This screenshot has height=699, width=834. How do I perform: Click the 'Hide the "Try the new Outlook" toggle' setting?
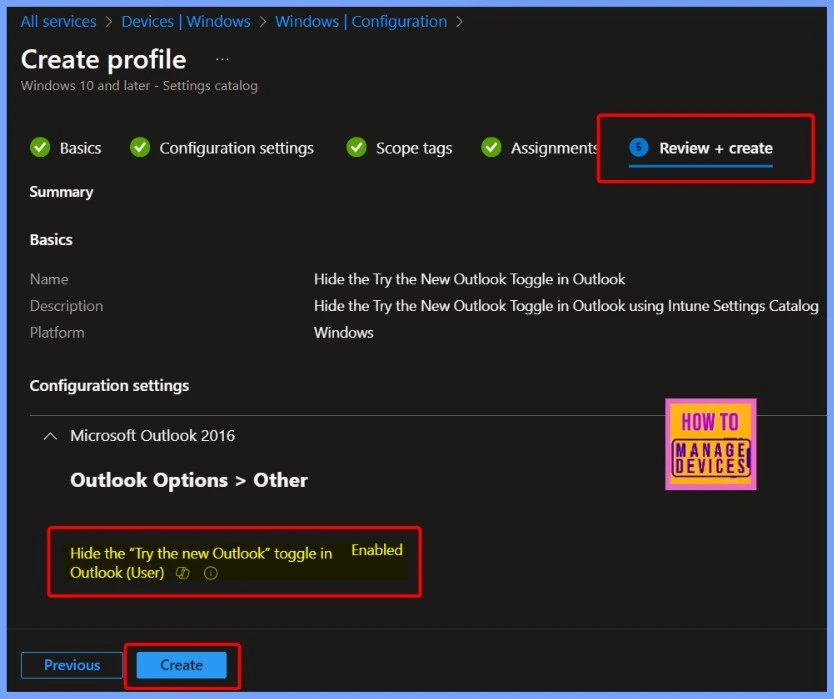pos(201,563)
